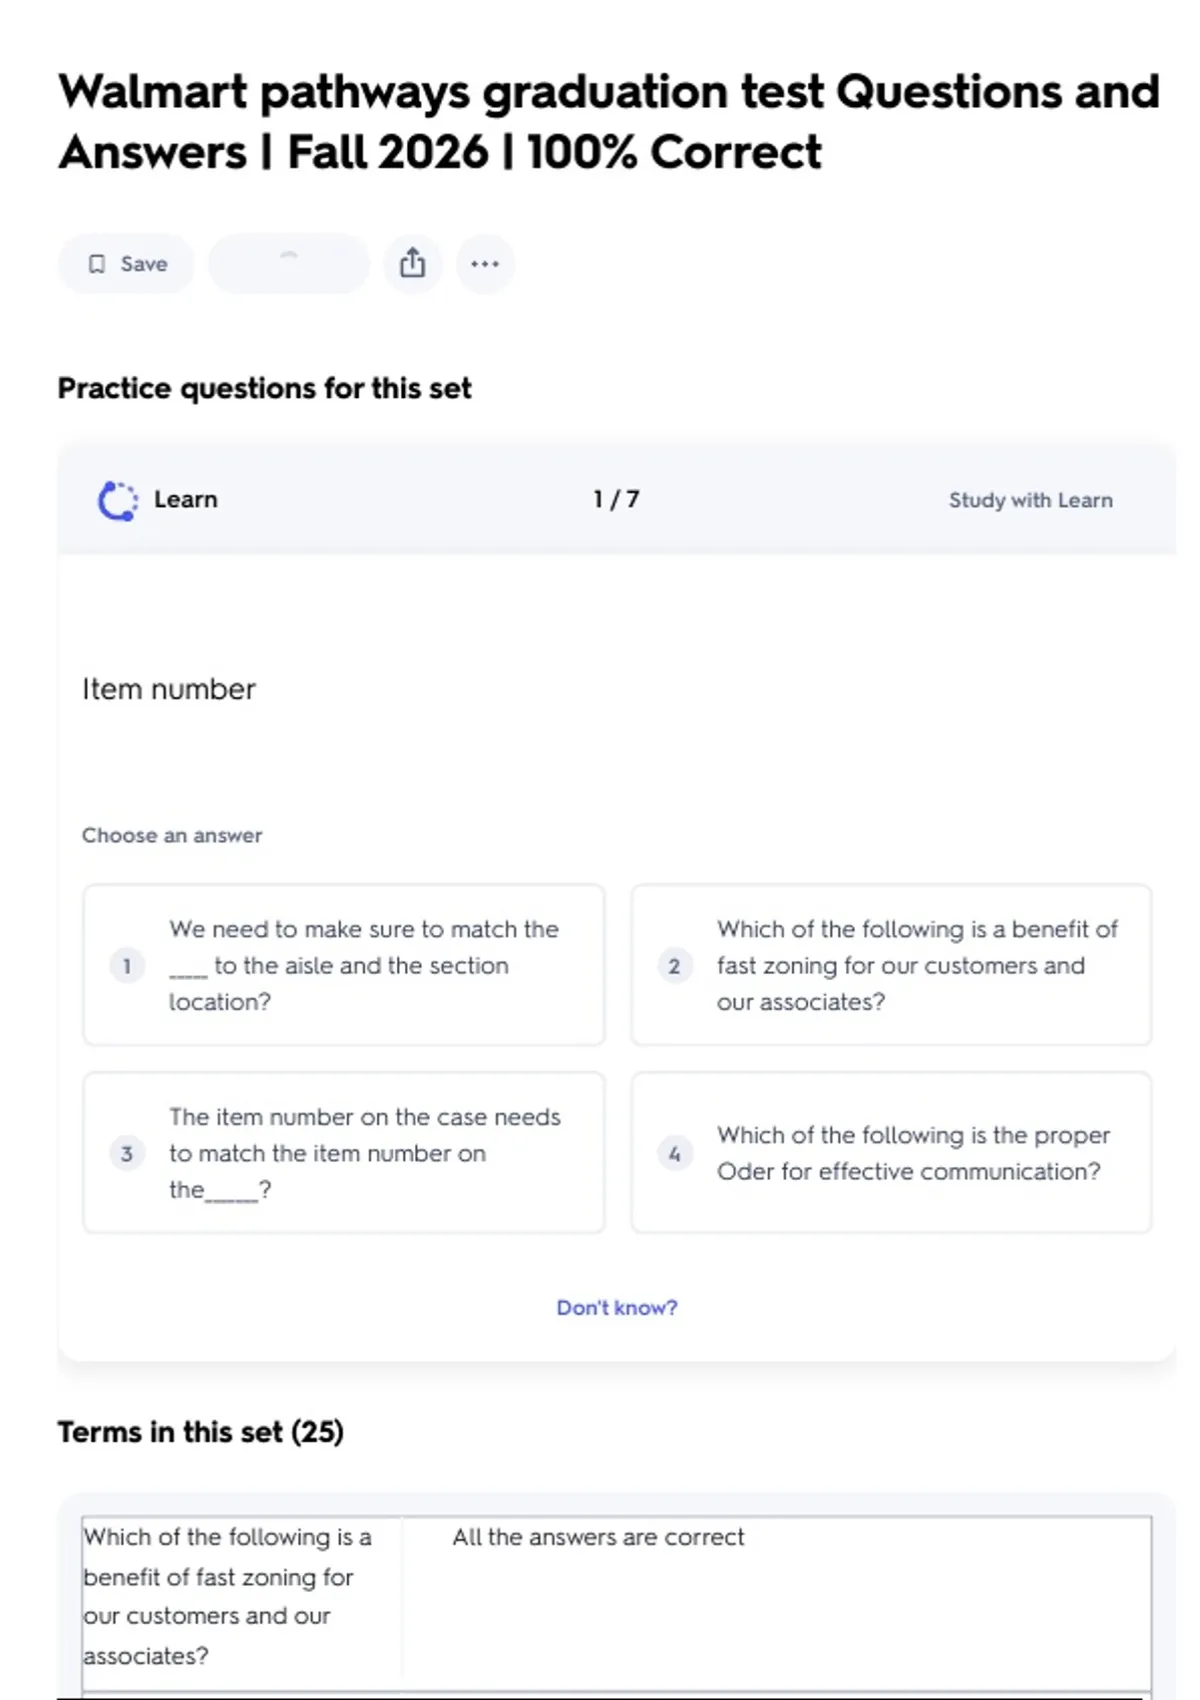
Task: Click the Learn mode circular icon
Action: coord(118,500)
